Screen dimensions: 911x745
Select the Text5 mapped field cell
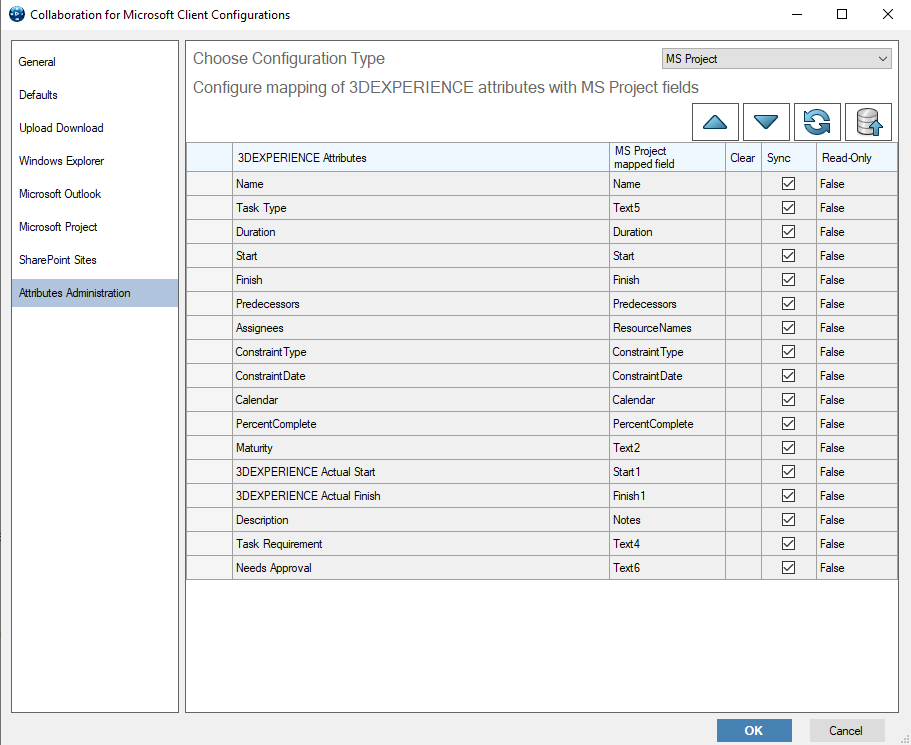click(667, 207)
